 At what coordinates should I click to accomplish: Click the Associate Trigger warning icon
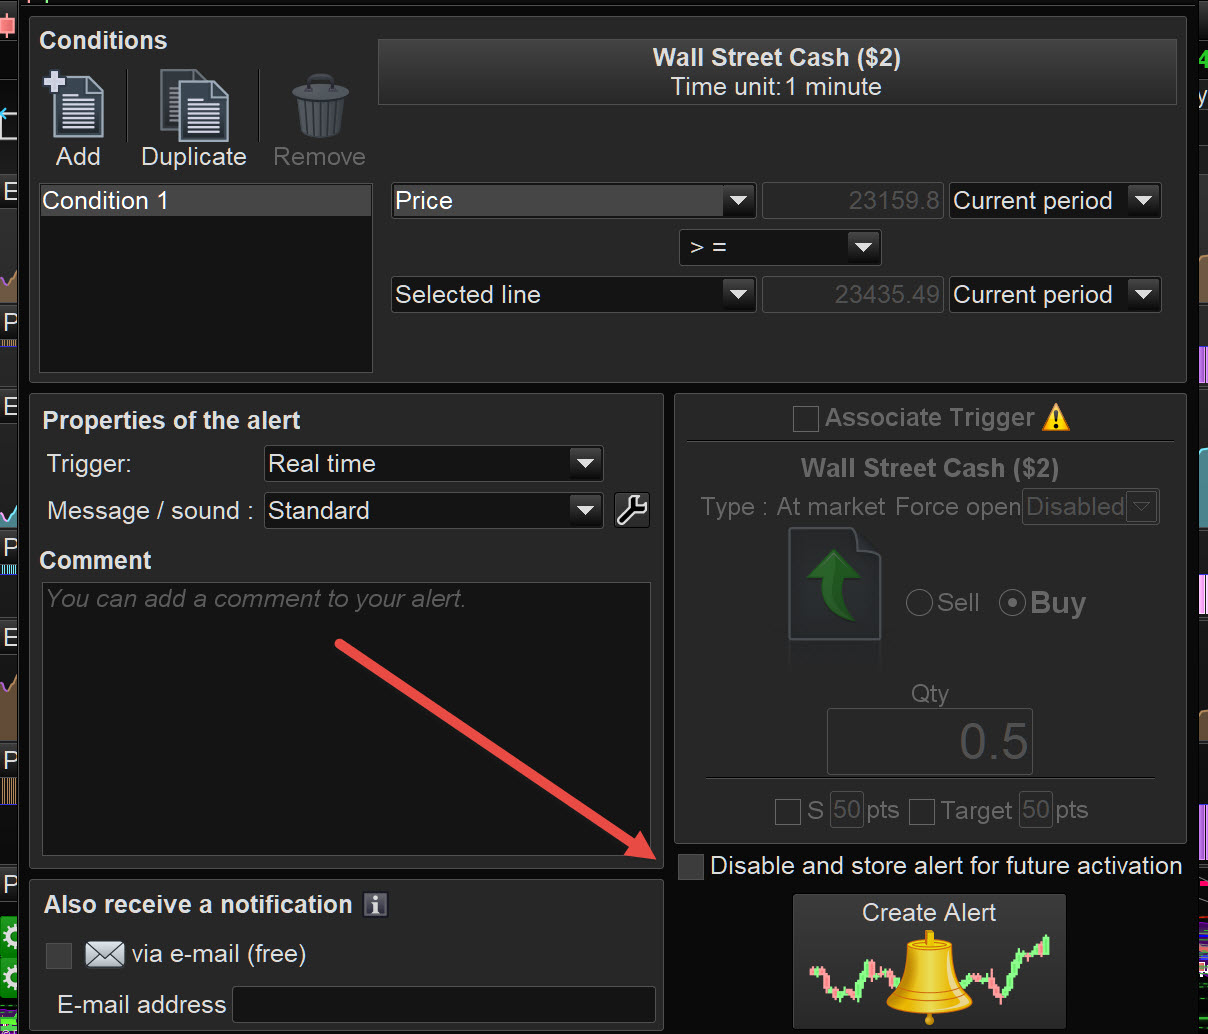(1056, 417)
